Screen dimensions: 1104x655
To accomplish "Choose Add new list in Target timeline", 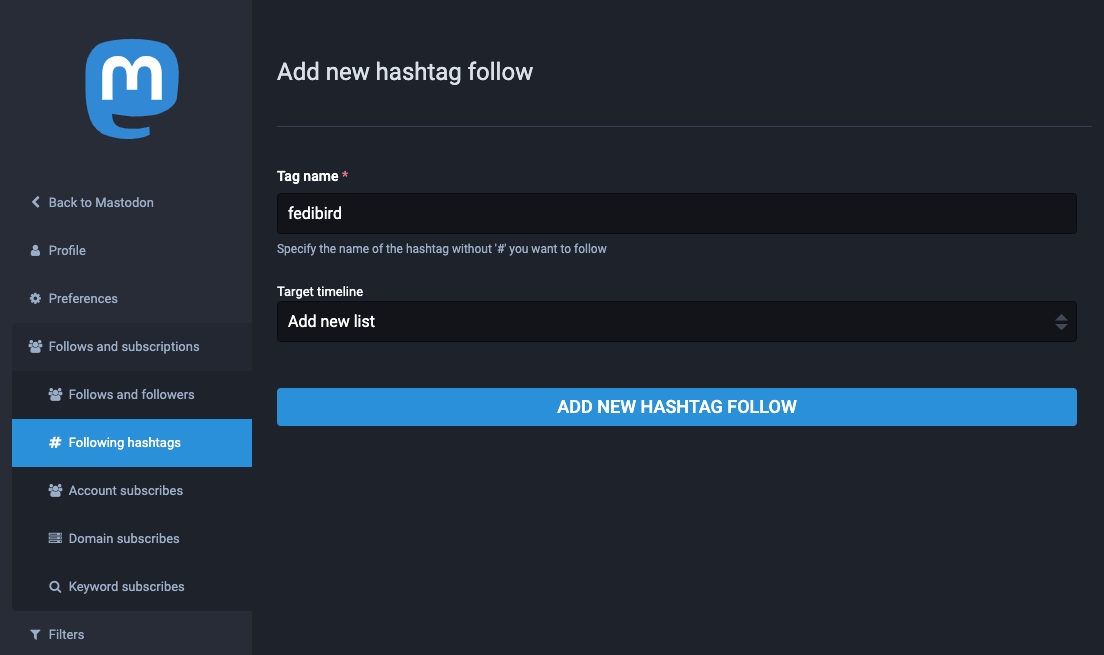I will [x=676, y=321].
